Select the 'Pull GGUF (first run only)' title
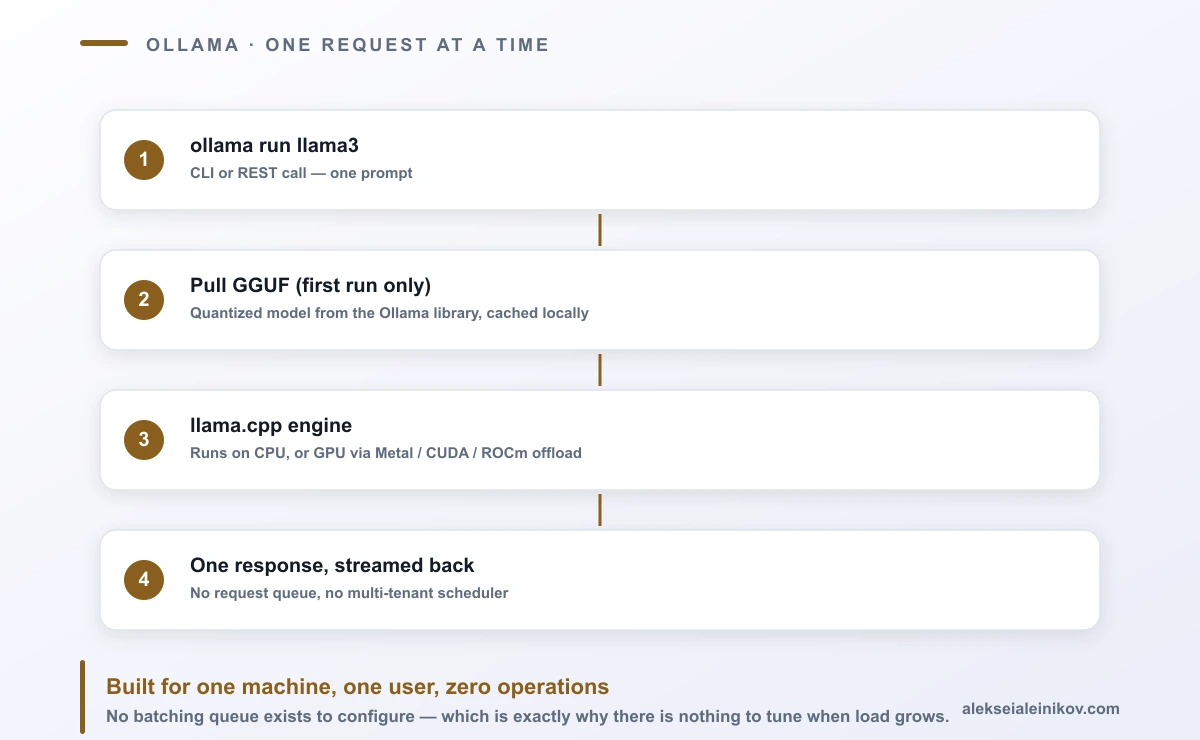Screen dimensions: 1200x740 click(310, 286)
